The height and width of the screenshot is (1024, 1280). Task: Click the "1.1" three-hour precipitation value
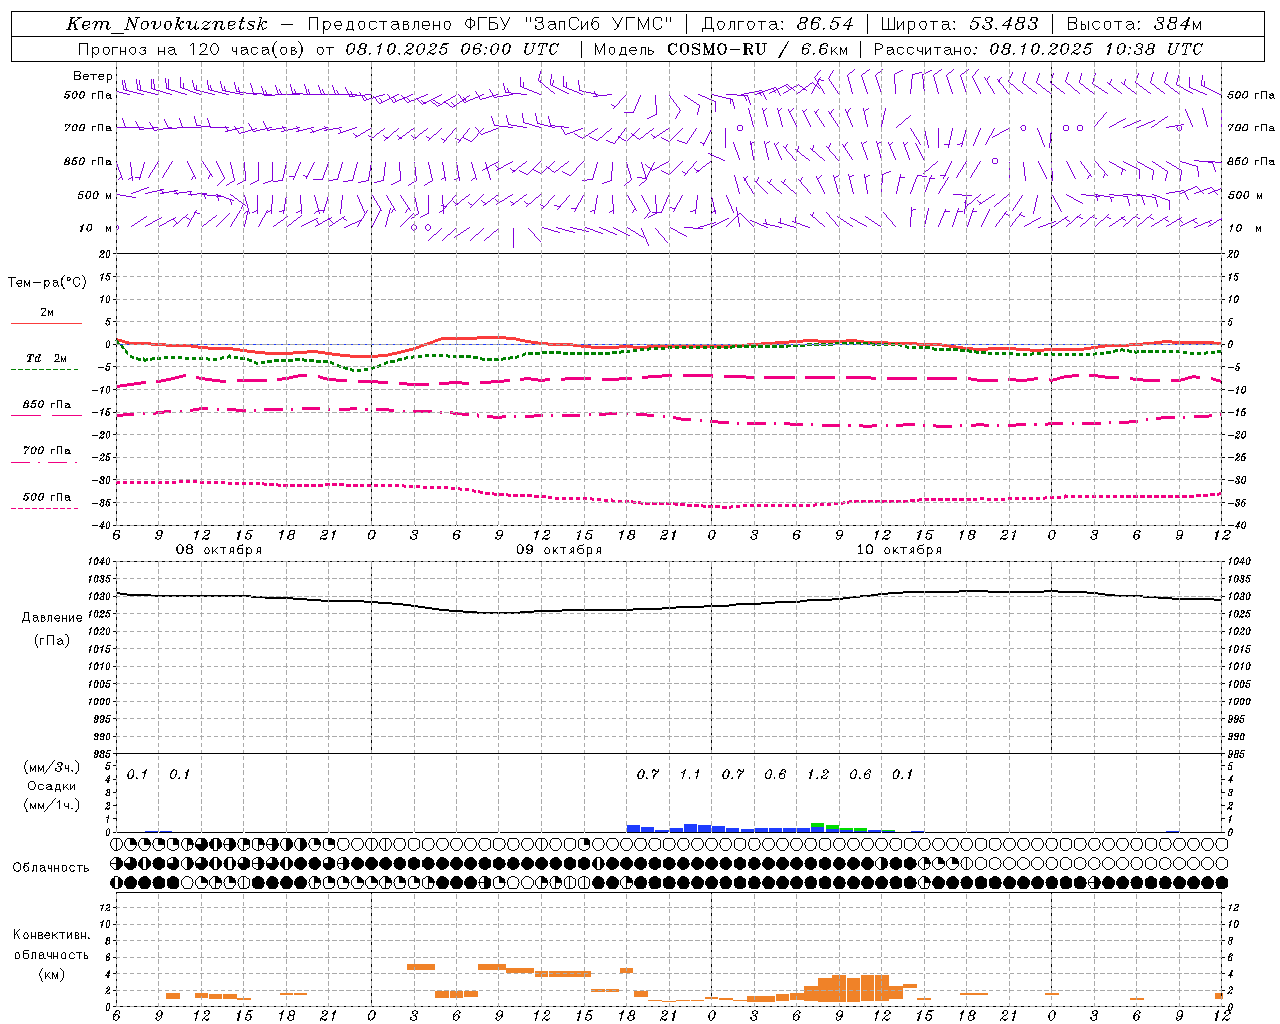(x=690, y=775)
